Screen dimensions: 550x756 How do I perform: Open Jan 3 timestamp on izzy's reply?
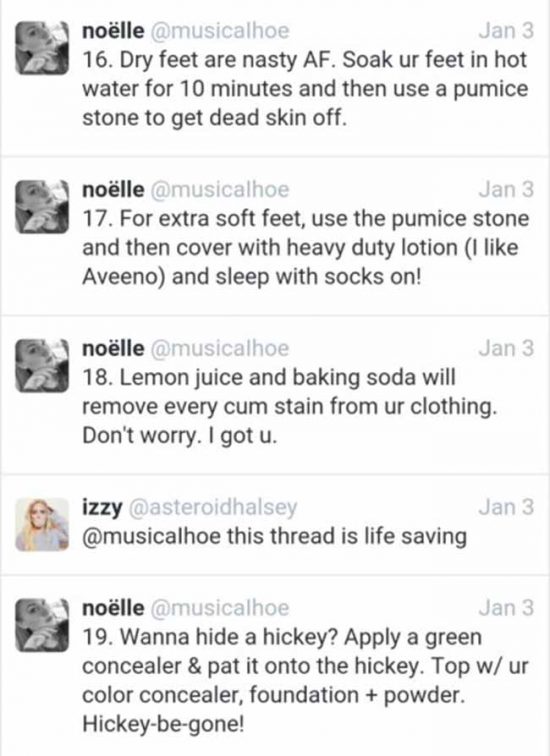506,507
